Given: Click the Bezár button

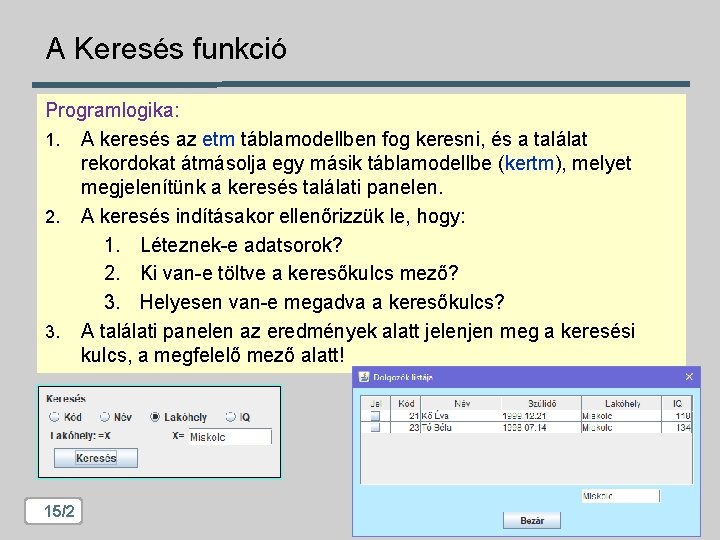Looking at the screenshot, I should 532,521.
